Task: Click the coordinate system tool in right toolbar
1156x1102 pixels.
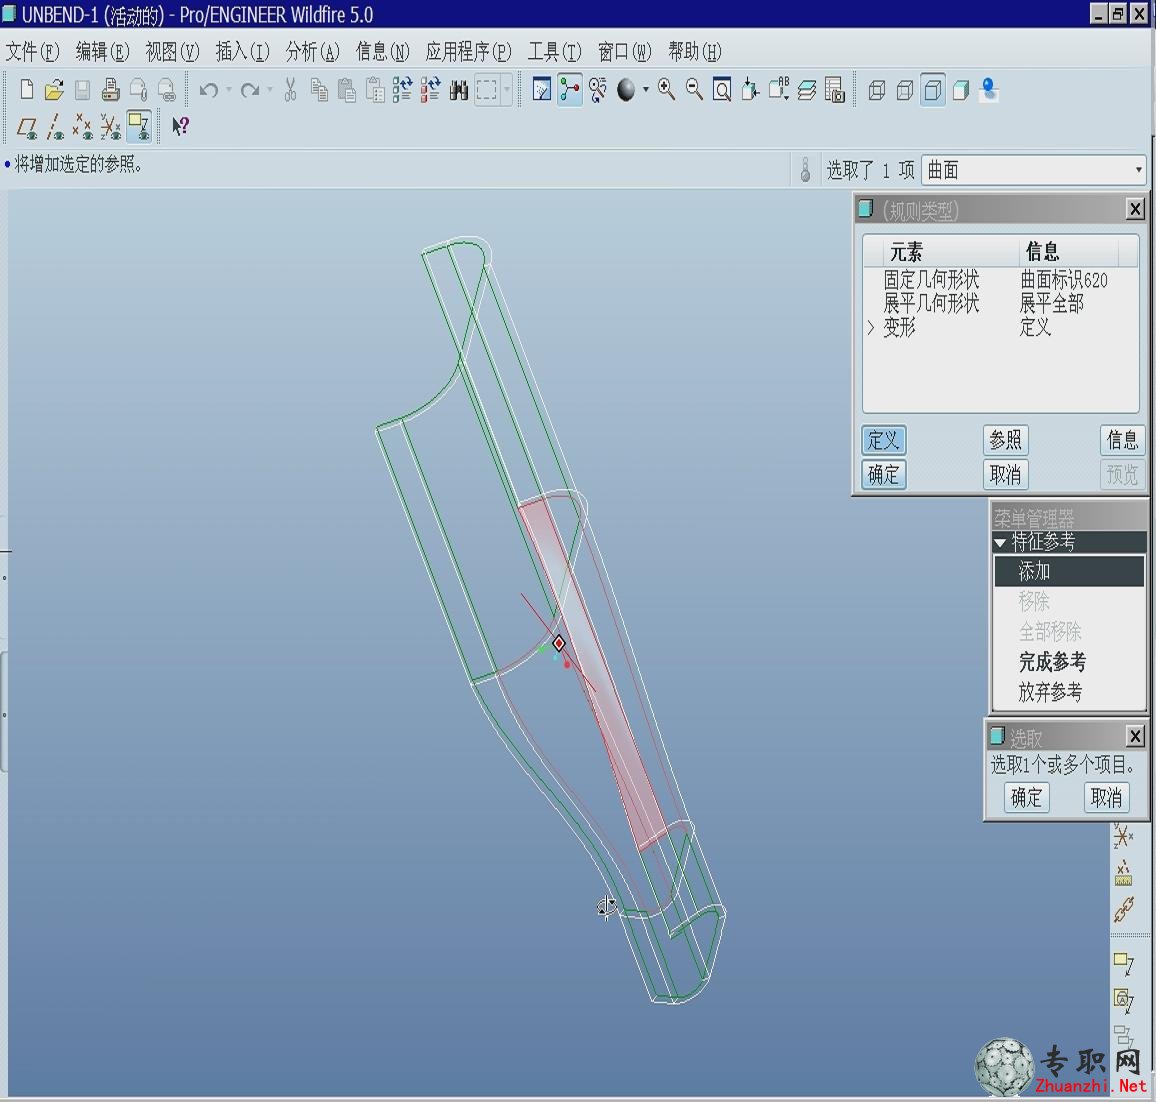Action: (1123, 837)
